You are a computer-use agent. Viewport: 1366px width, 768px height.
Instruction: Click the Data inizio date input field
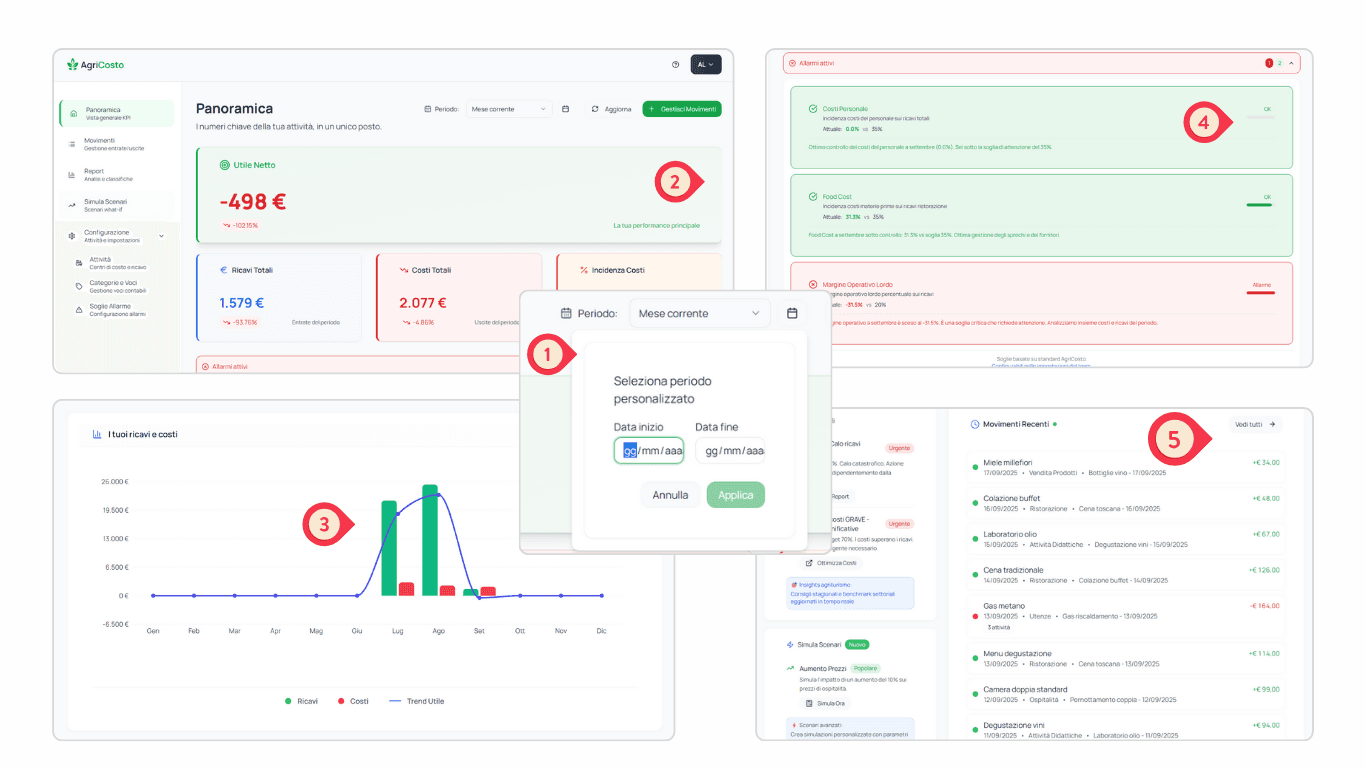pos(648,451)
